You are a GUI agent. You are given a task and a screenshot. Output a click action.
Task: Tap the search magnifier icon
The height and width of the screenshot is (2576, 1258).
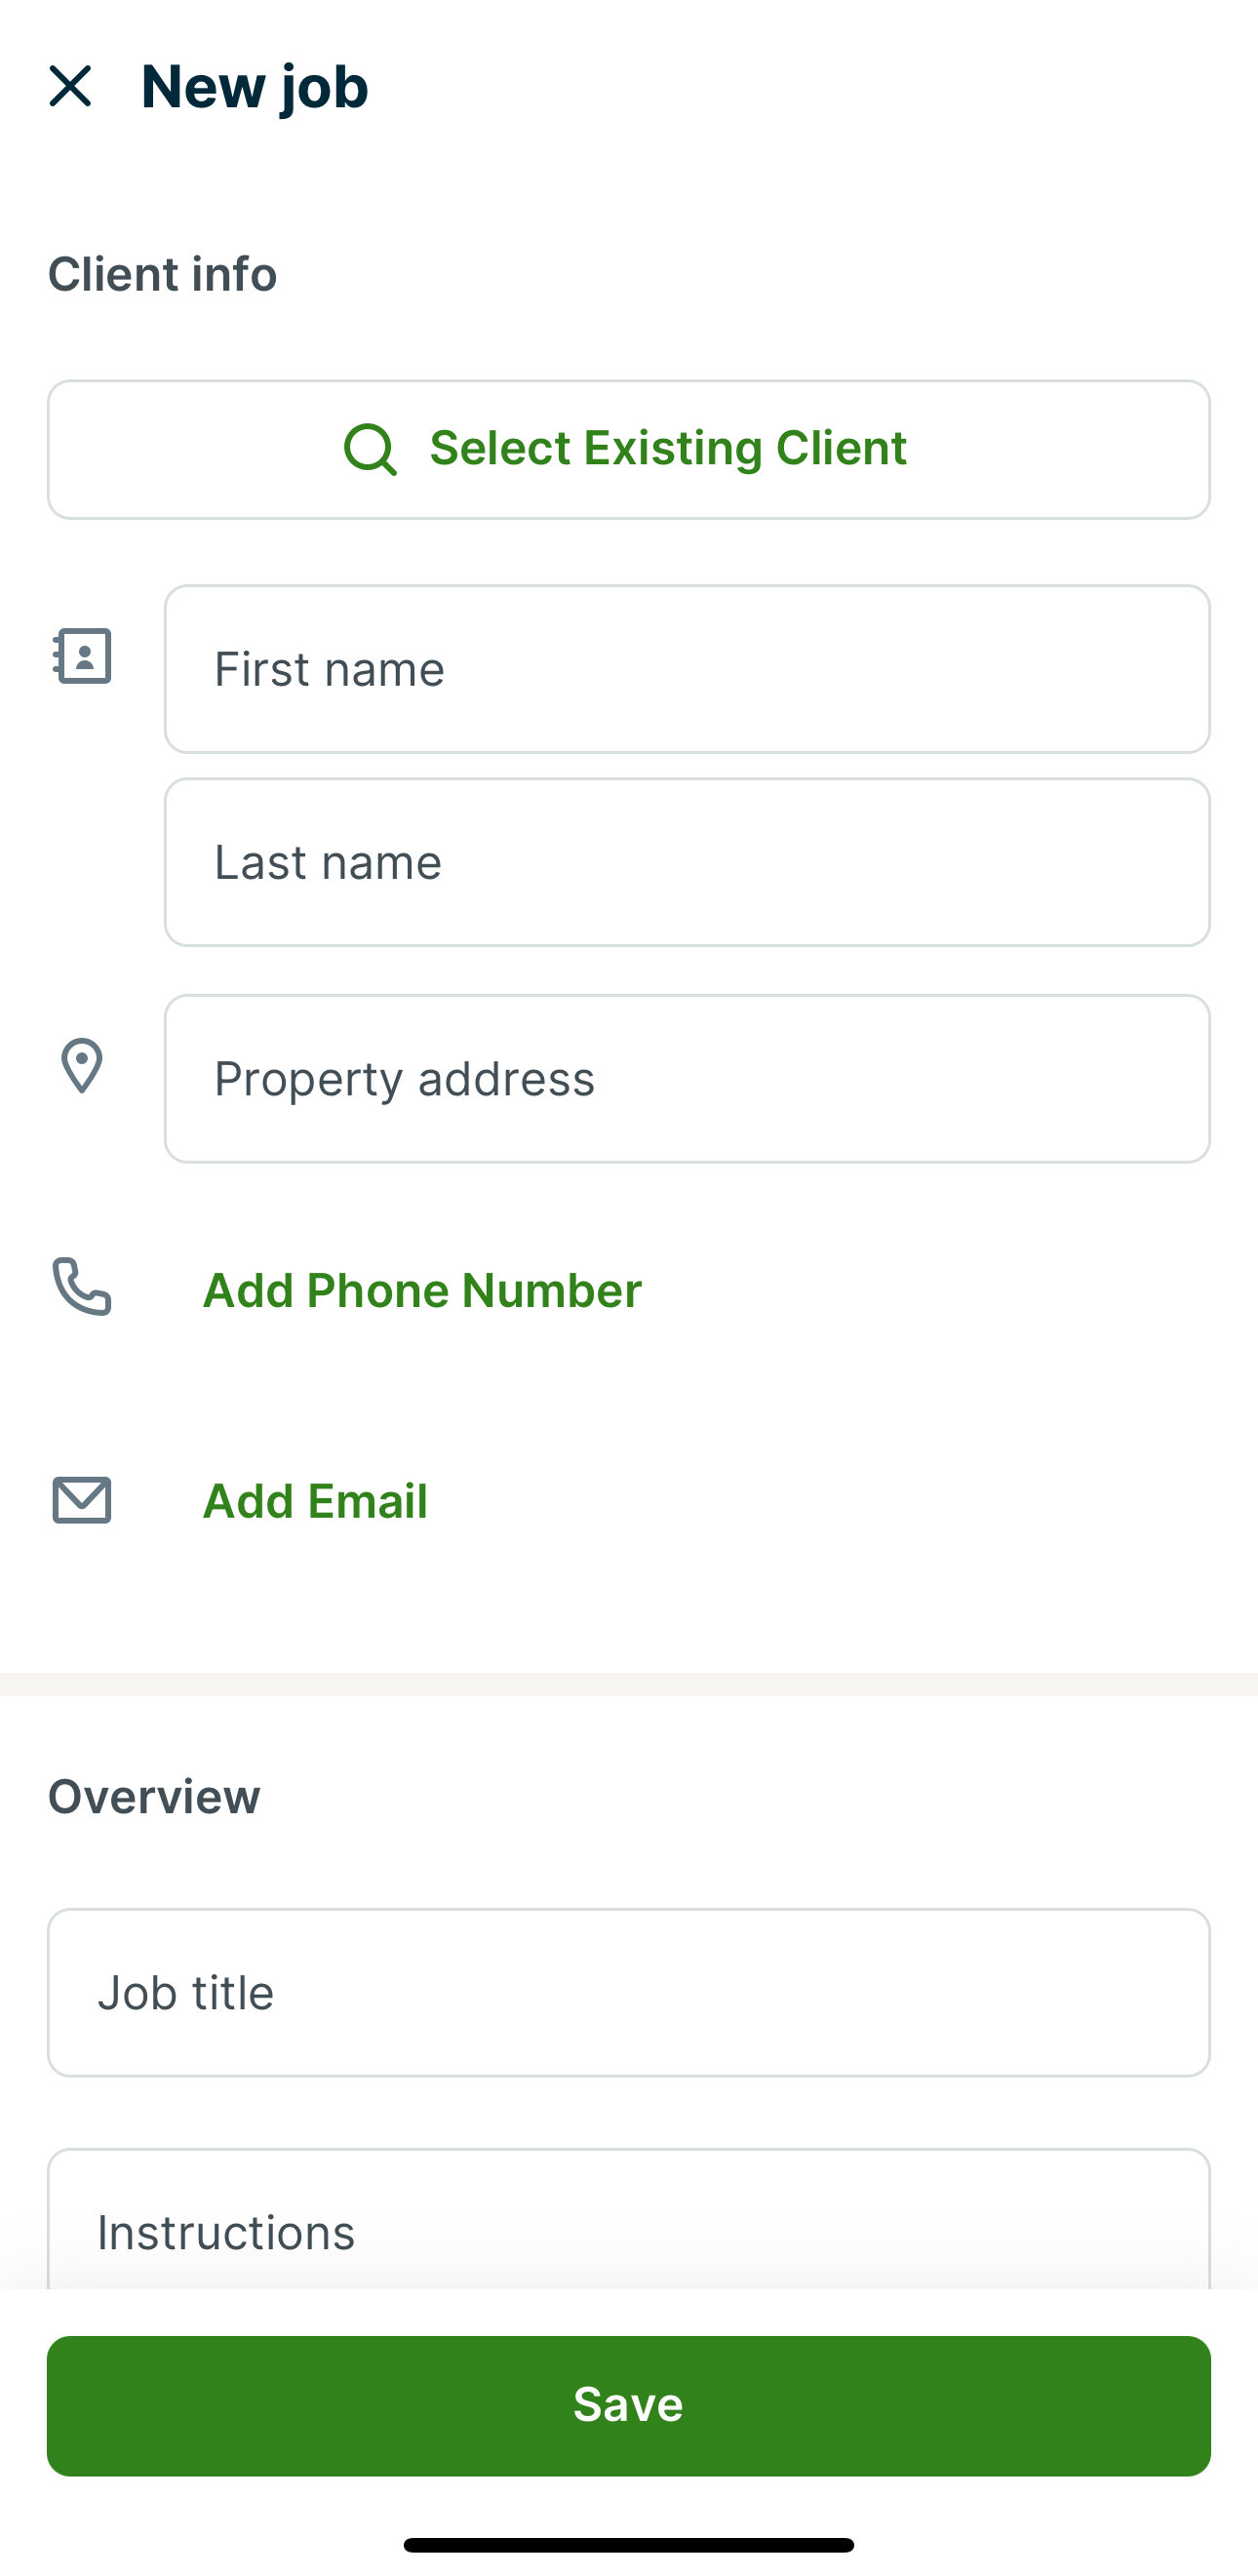[370, 449]
